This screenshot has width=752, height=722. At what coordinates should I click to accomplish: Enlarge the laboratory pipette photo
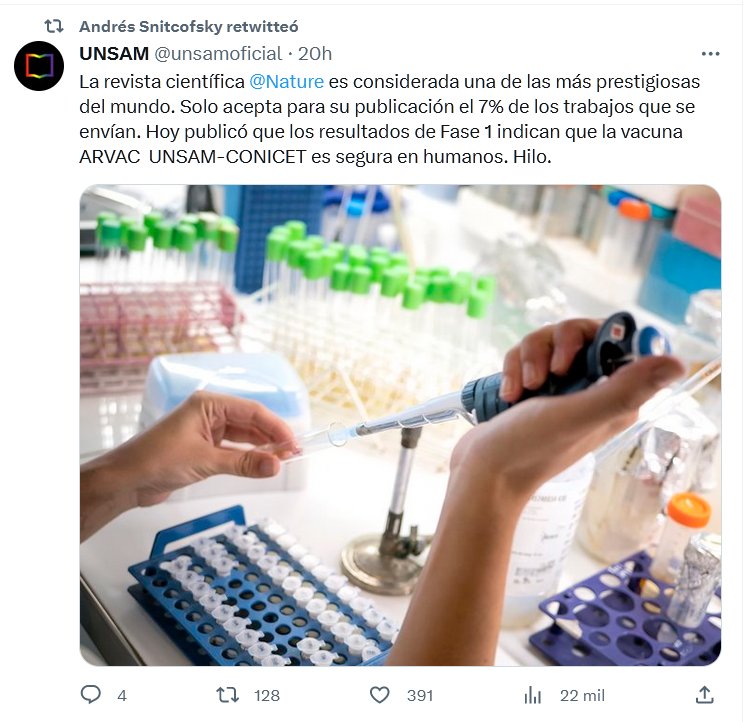[400, 425]
